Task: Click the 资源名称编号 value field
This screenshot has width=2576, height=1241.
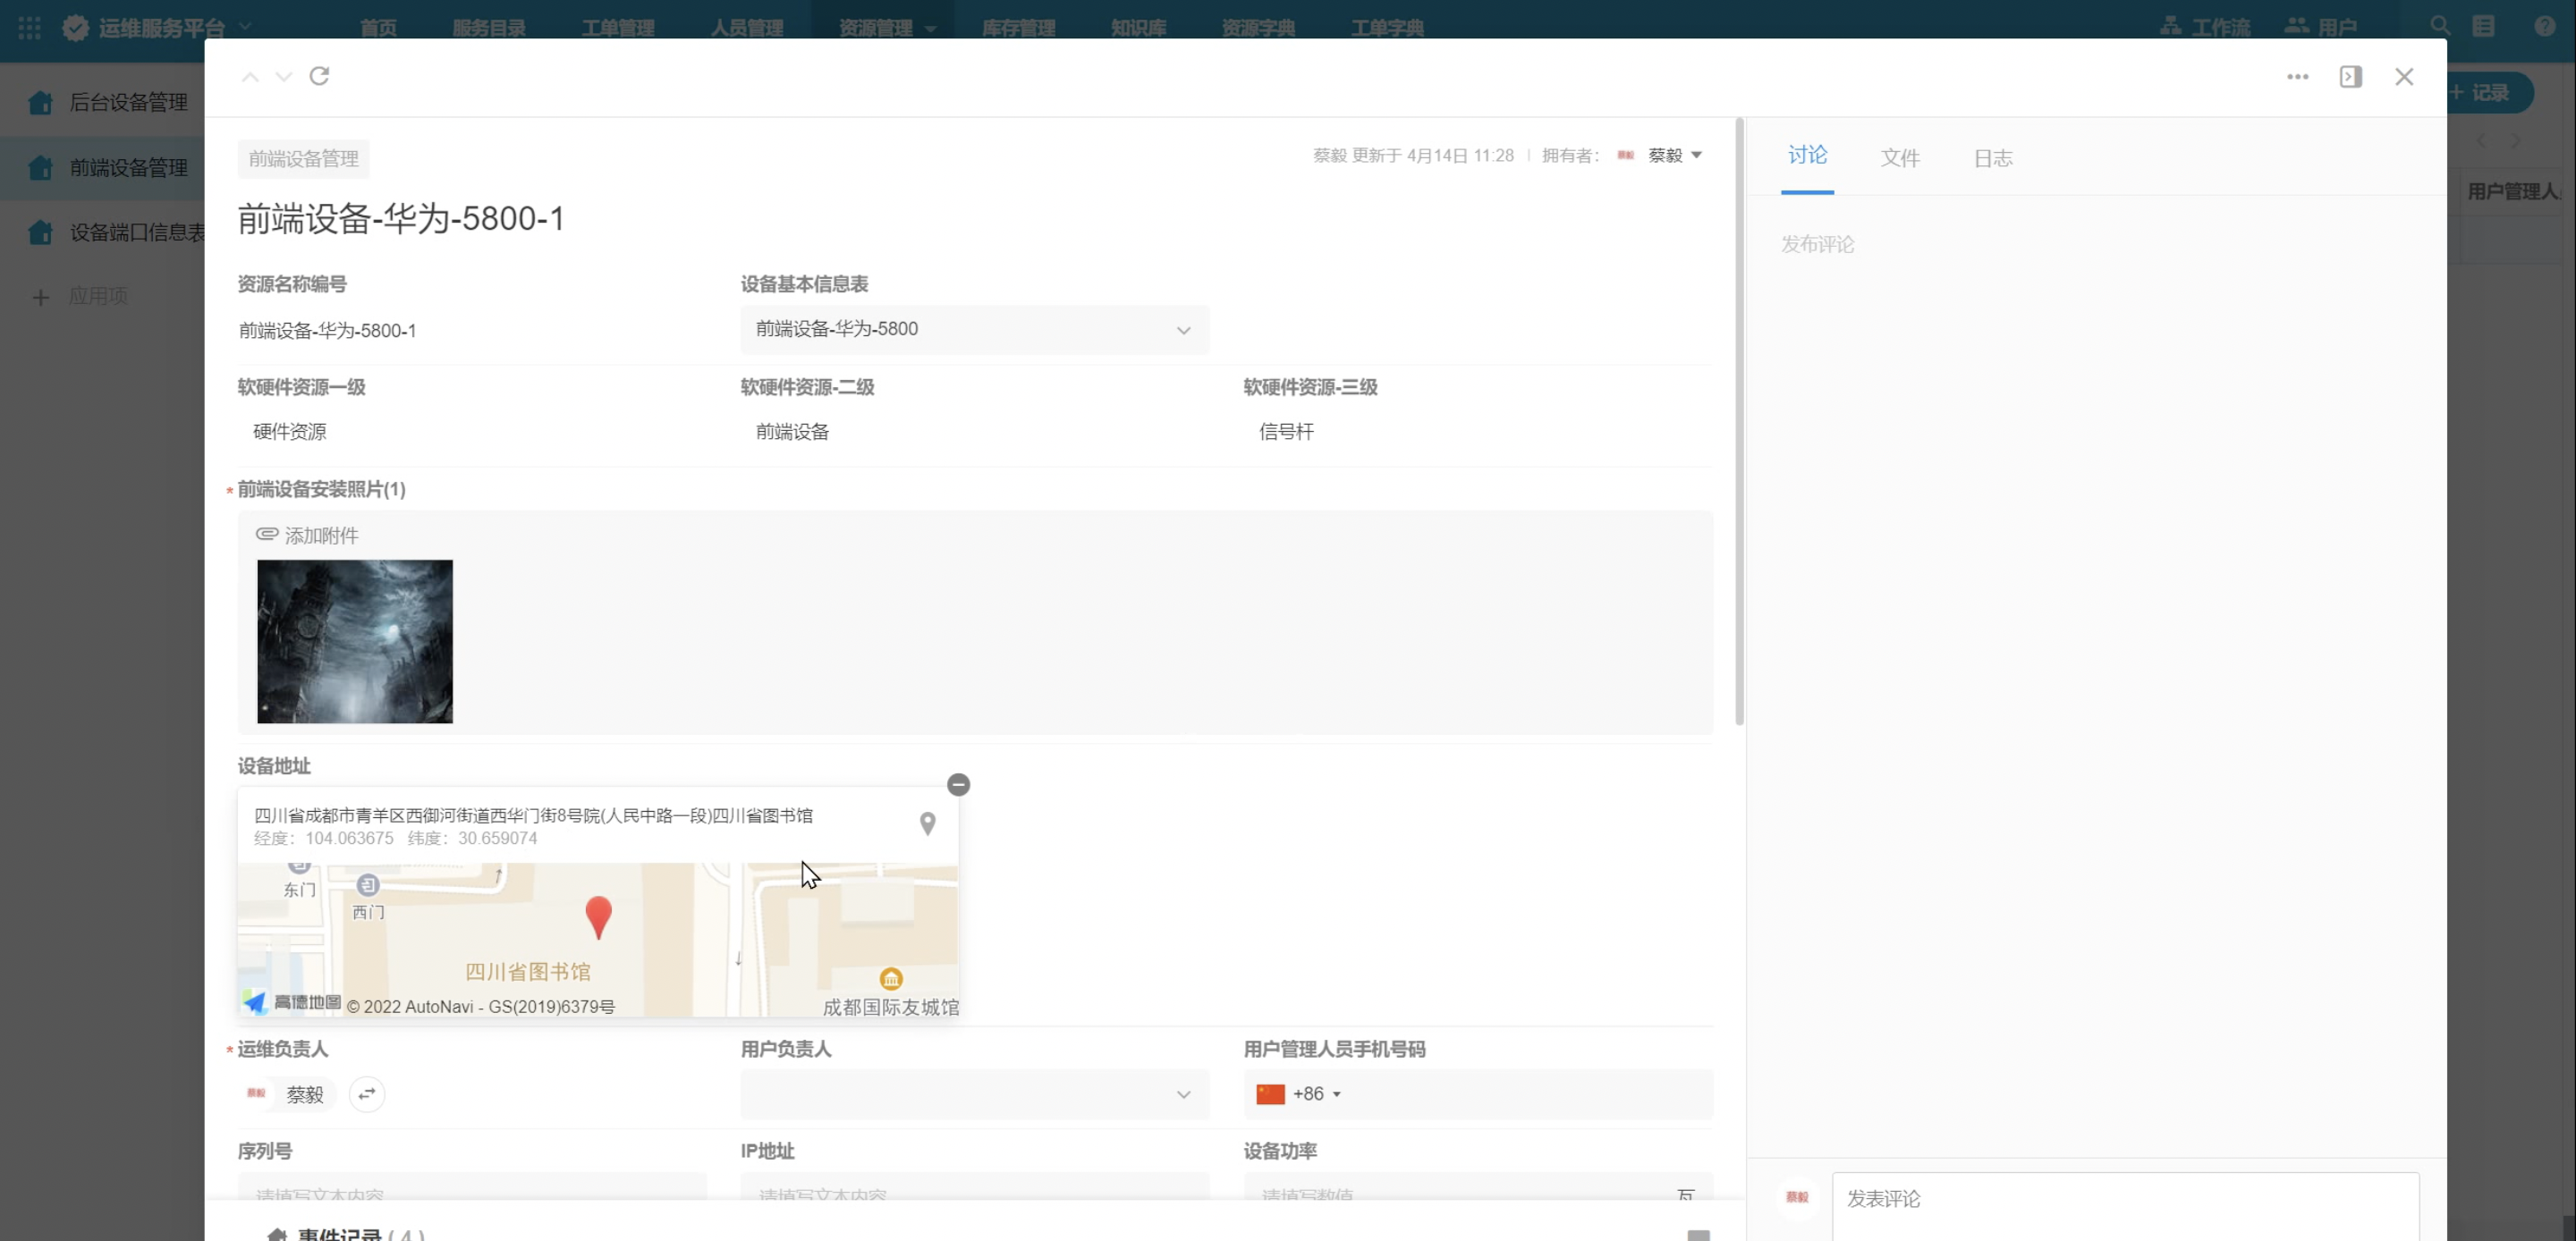Action: coord(327,331)
